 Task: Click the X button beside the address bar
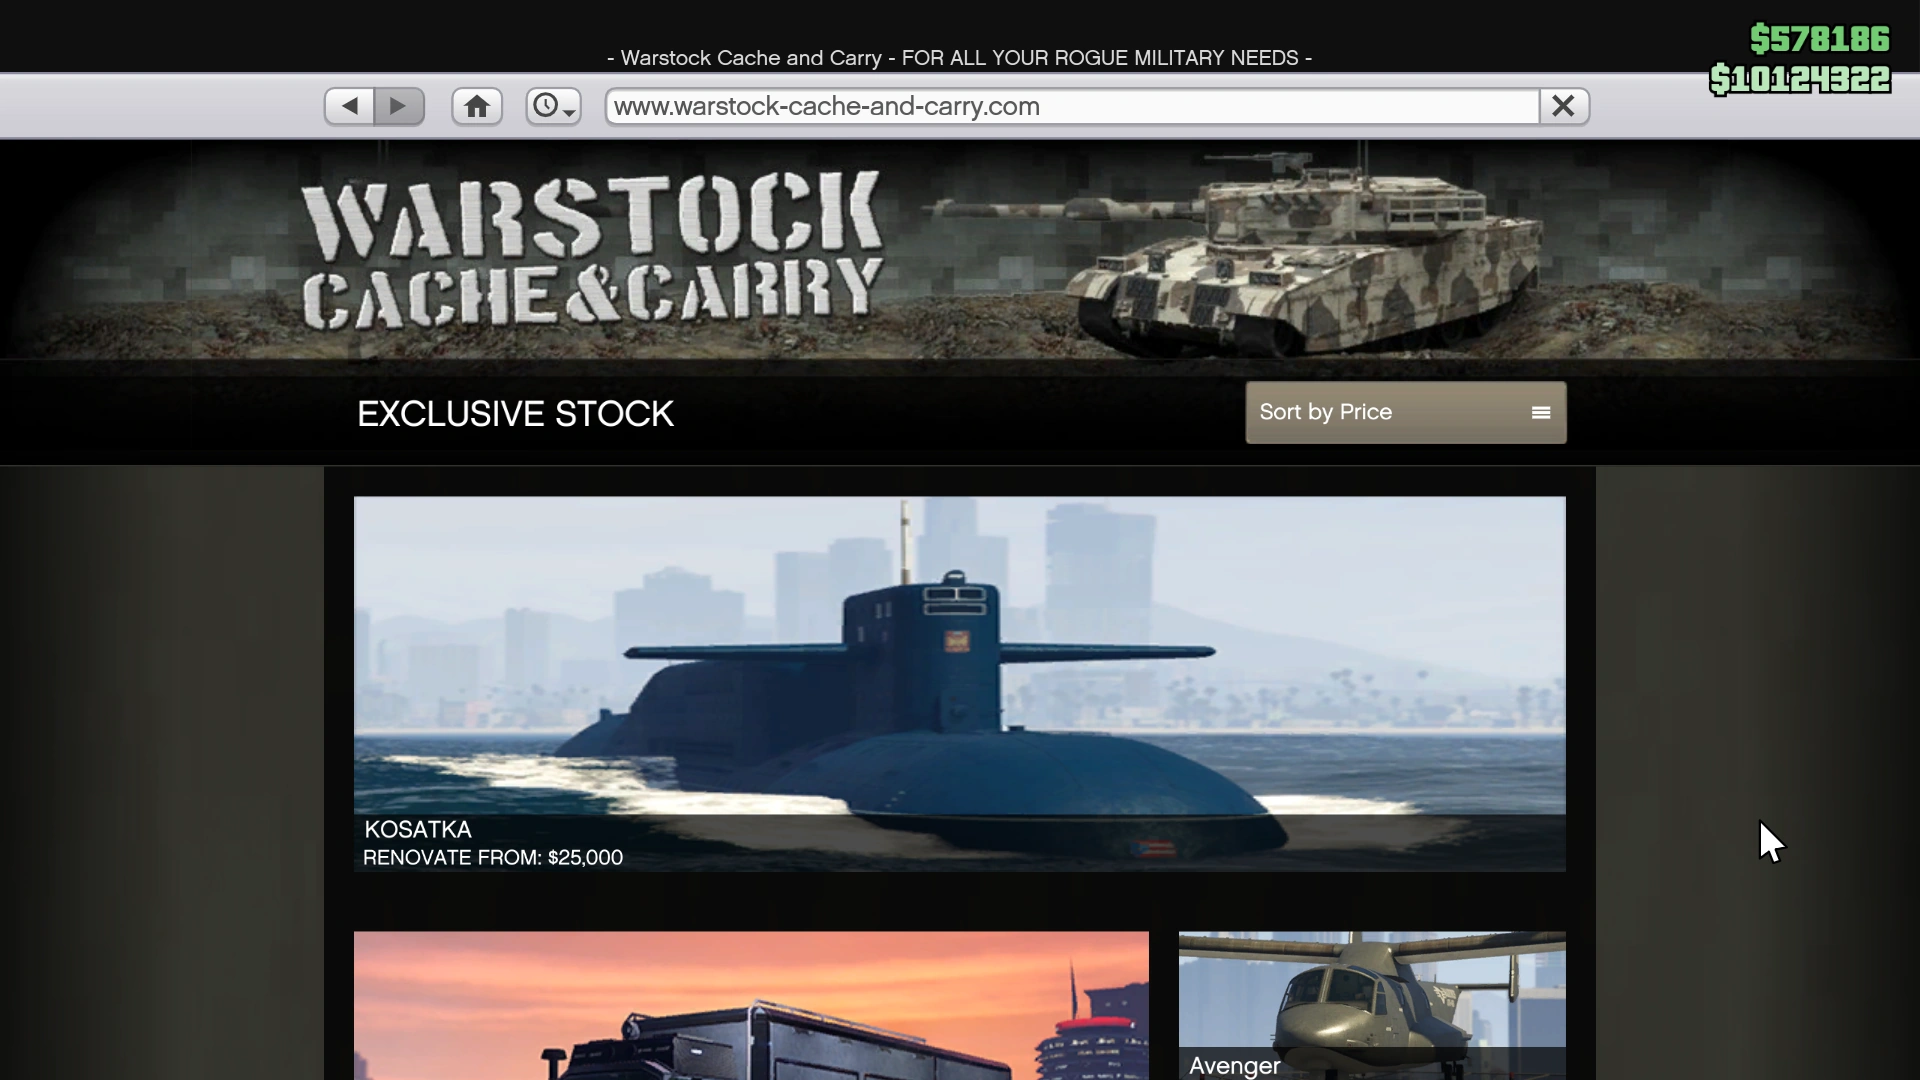coord(1563,106)
